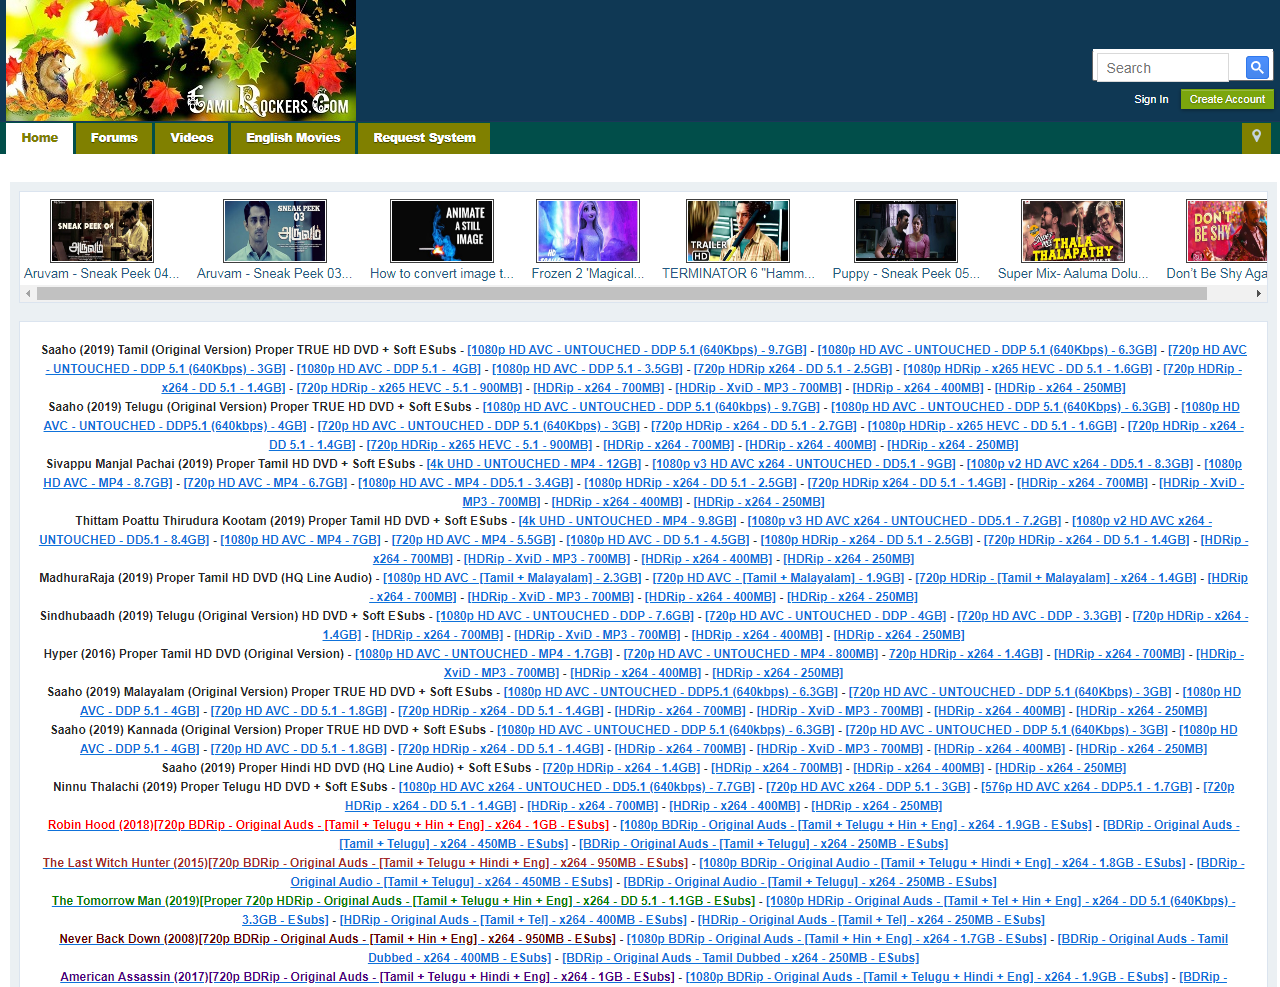Click 'Puppy - Sneak Peek 05' caption

(x=906, y=273)
